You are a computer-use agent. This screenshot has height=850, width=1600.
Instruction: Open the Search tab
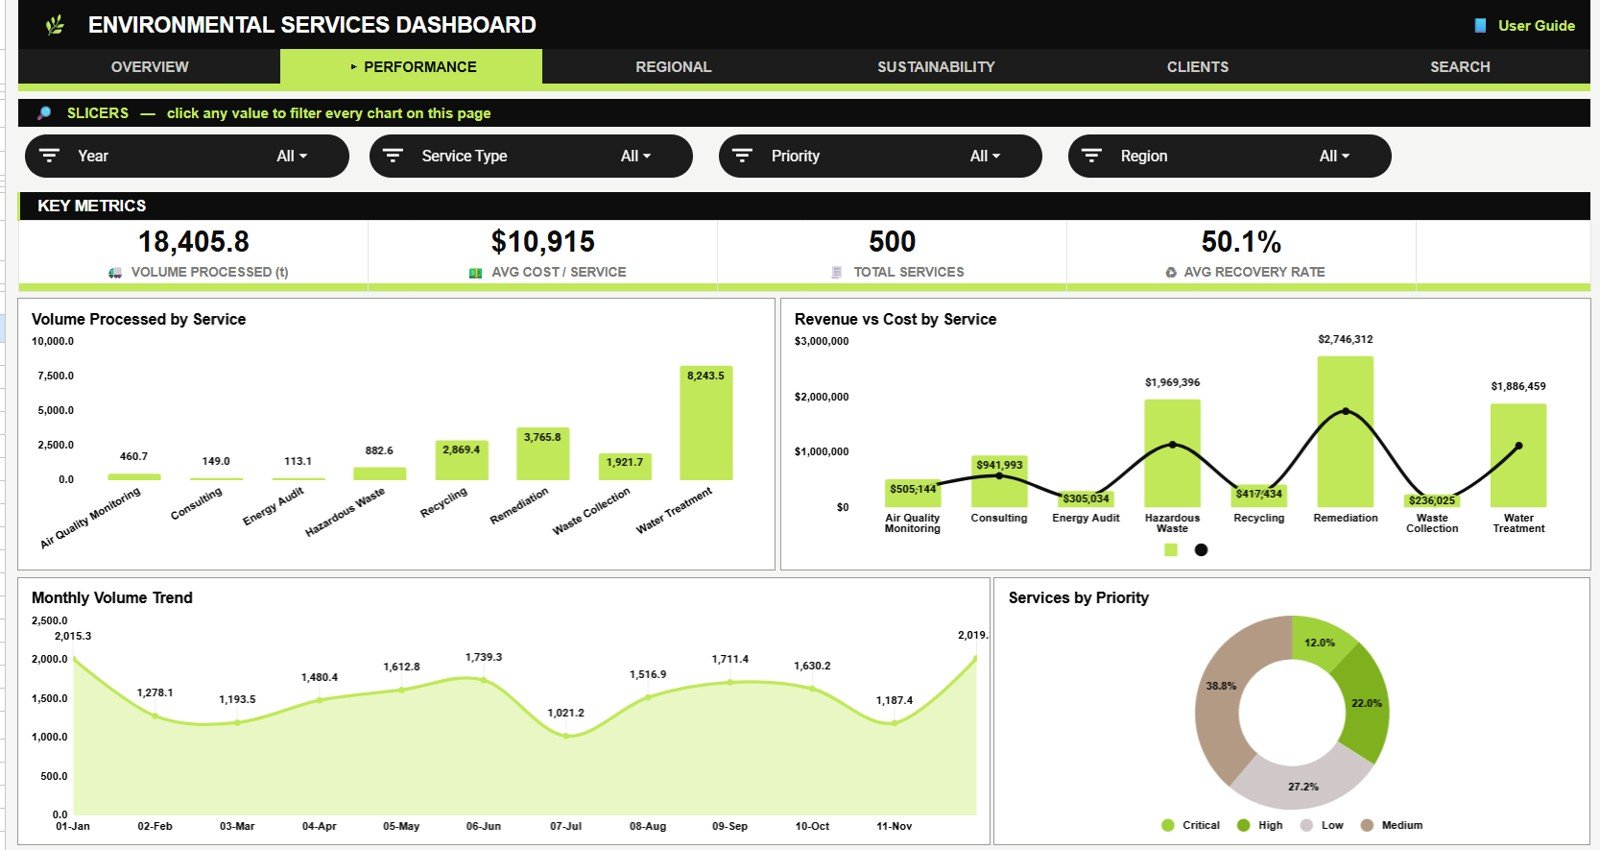[1460, 67]
